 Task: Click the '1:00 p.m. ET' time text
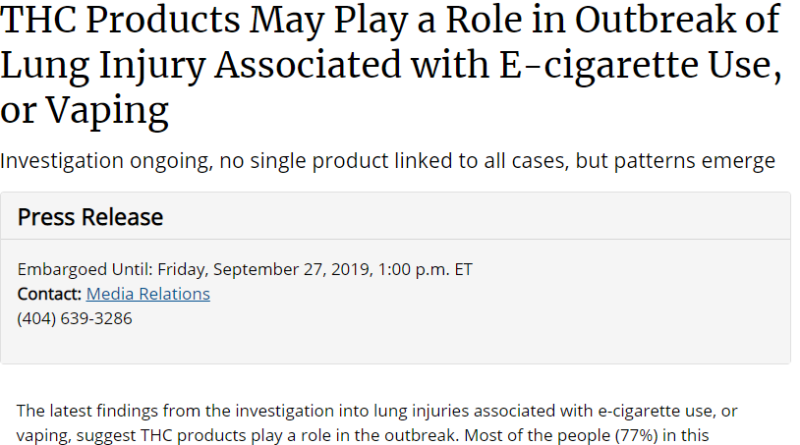(x=425, y=269)
